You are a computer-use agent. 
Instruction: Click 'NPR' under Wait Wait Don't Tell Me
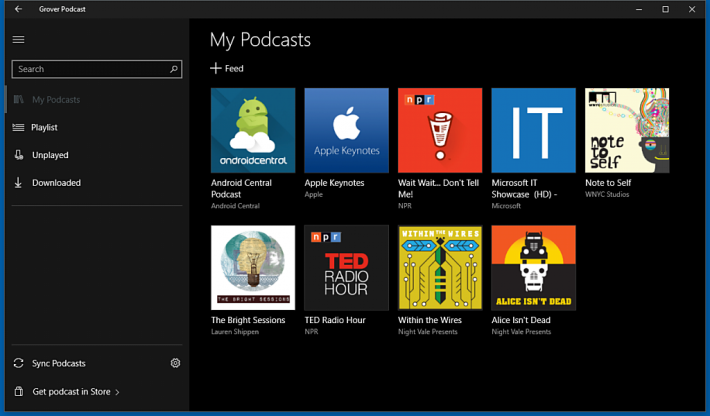click(405, 206)
